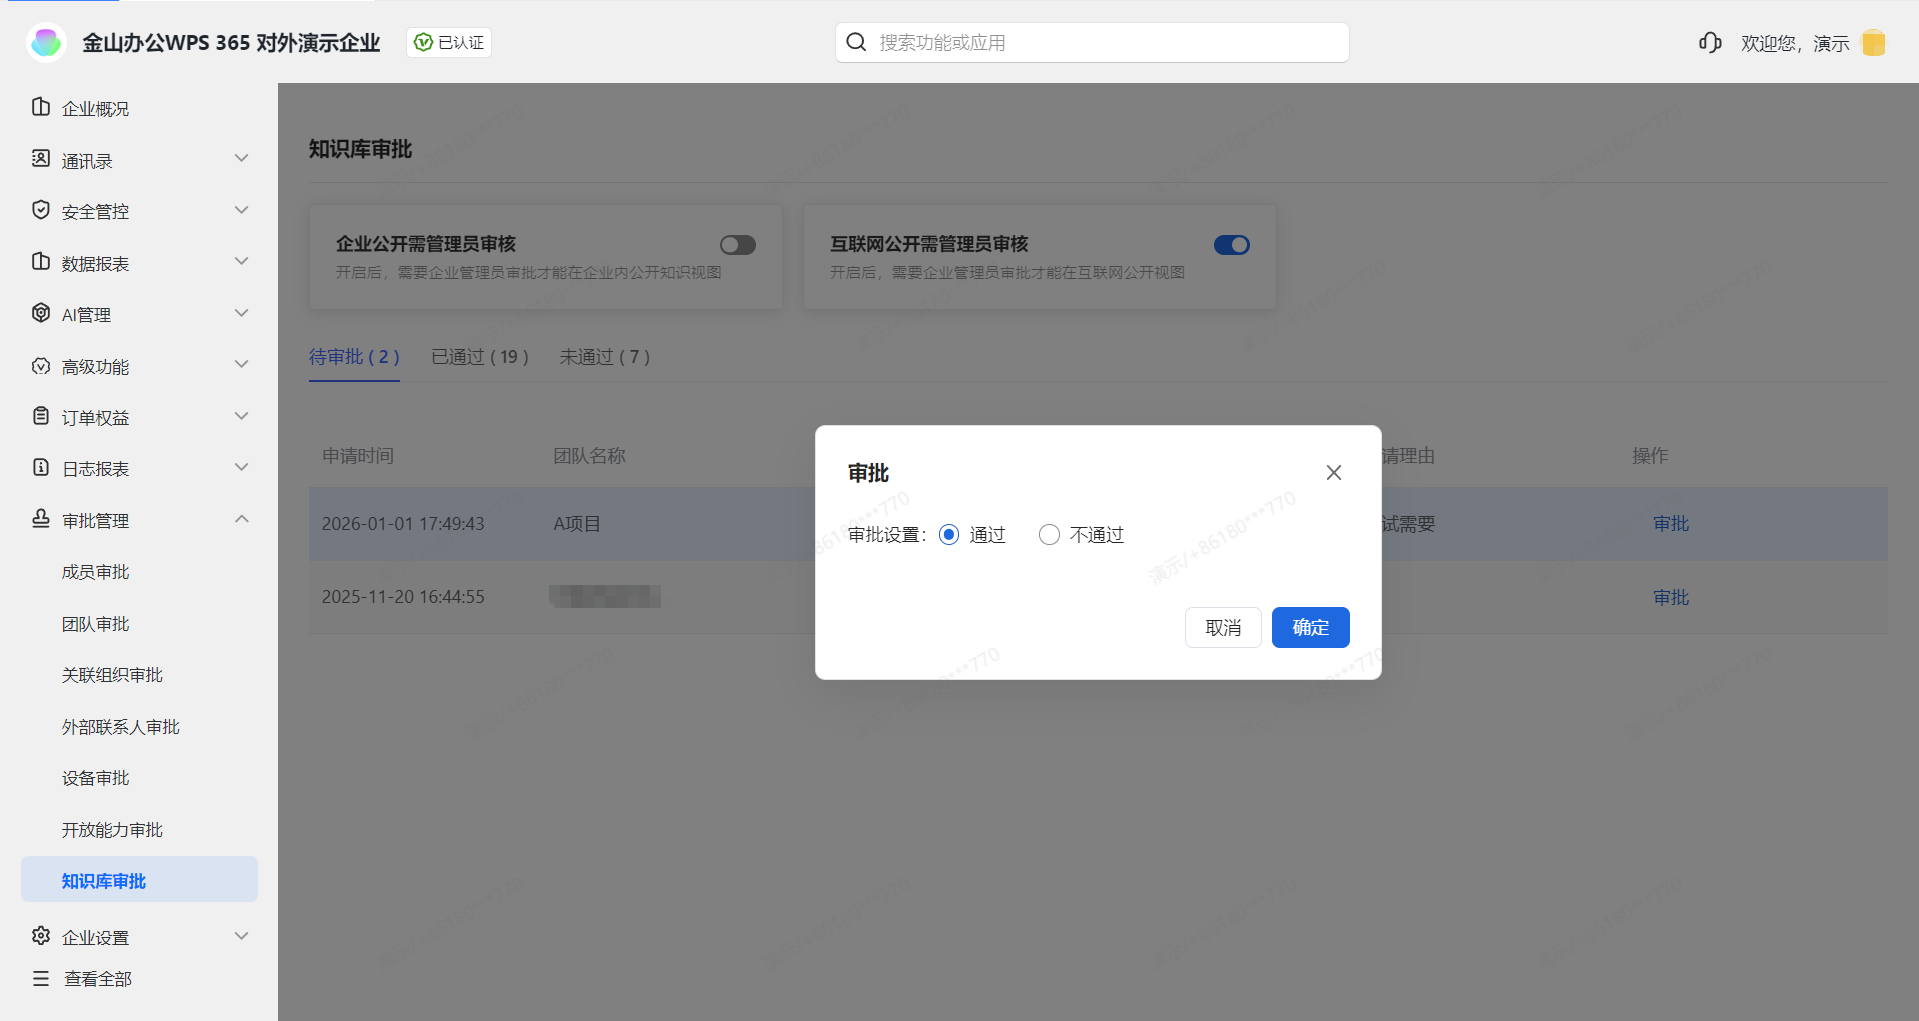The width and height of the screenshot is (1919, 1021).
Task: Click the 2025-11-20 16:44:55 cell
Action: pos(403,597)
